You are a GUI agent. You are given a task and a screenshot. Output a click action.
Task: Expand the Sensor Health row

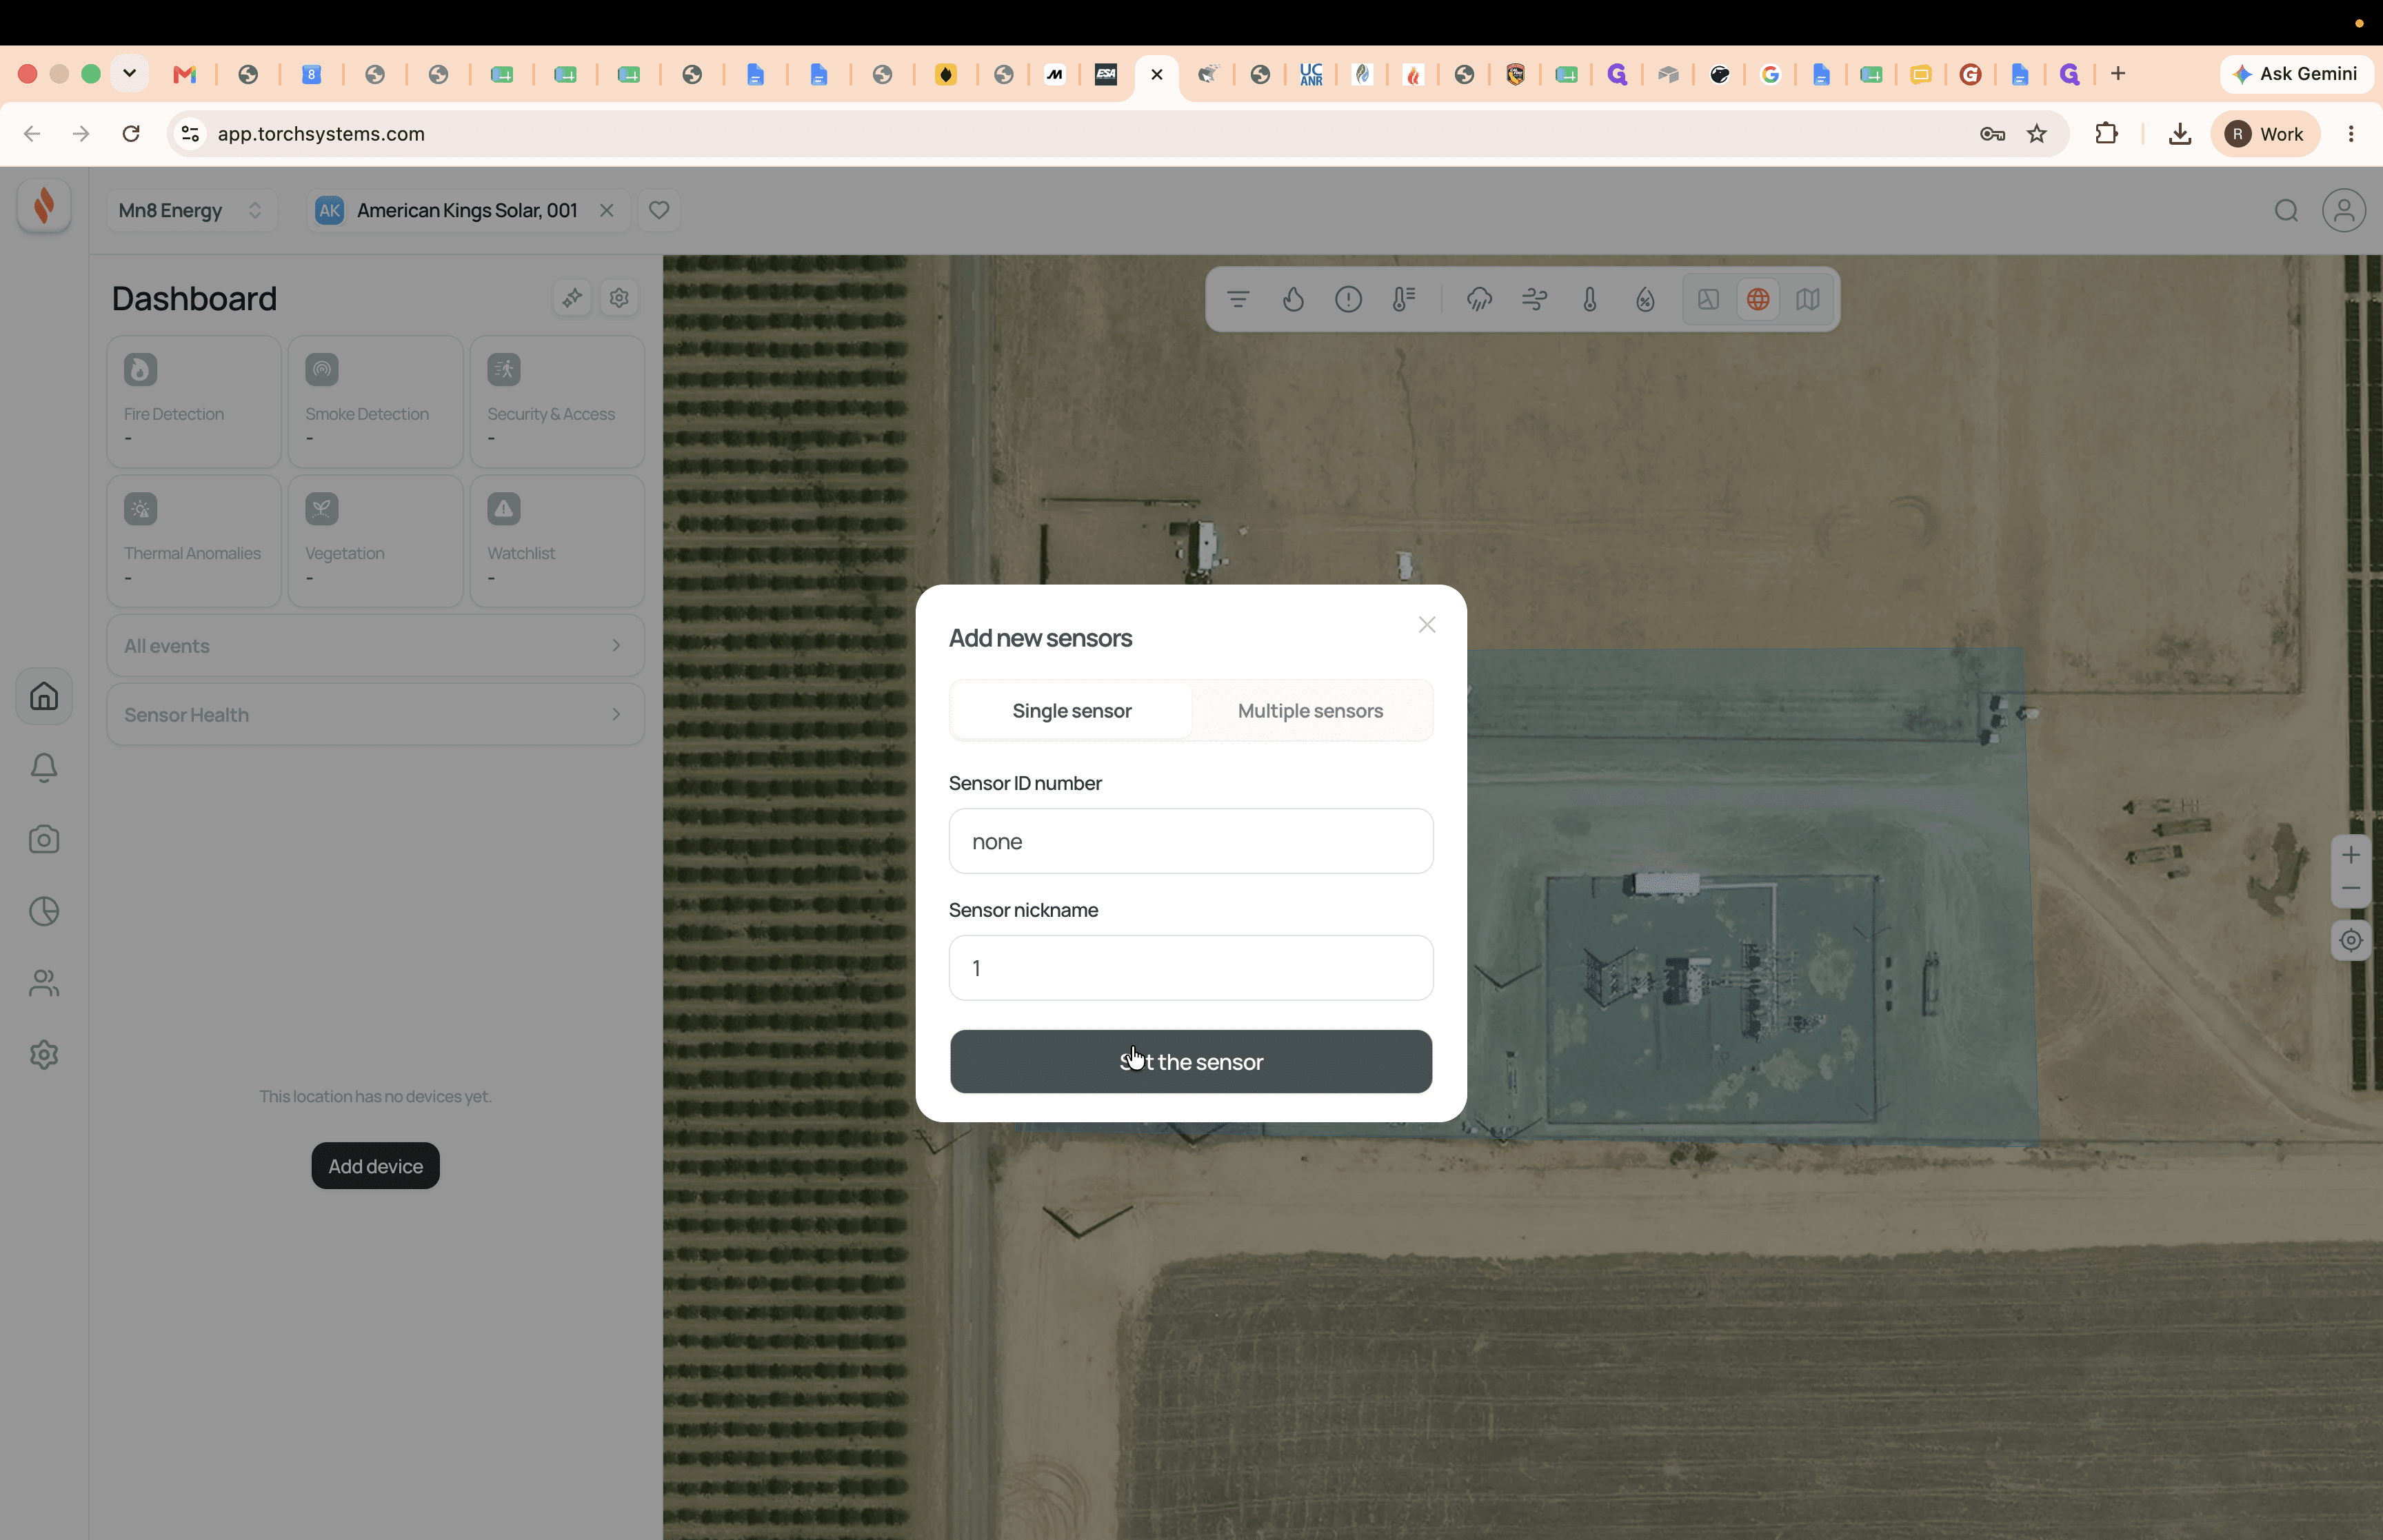pyautogui.click(x=375, y=715)
